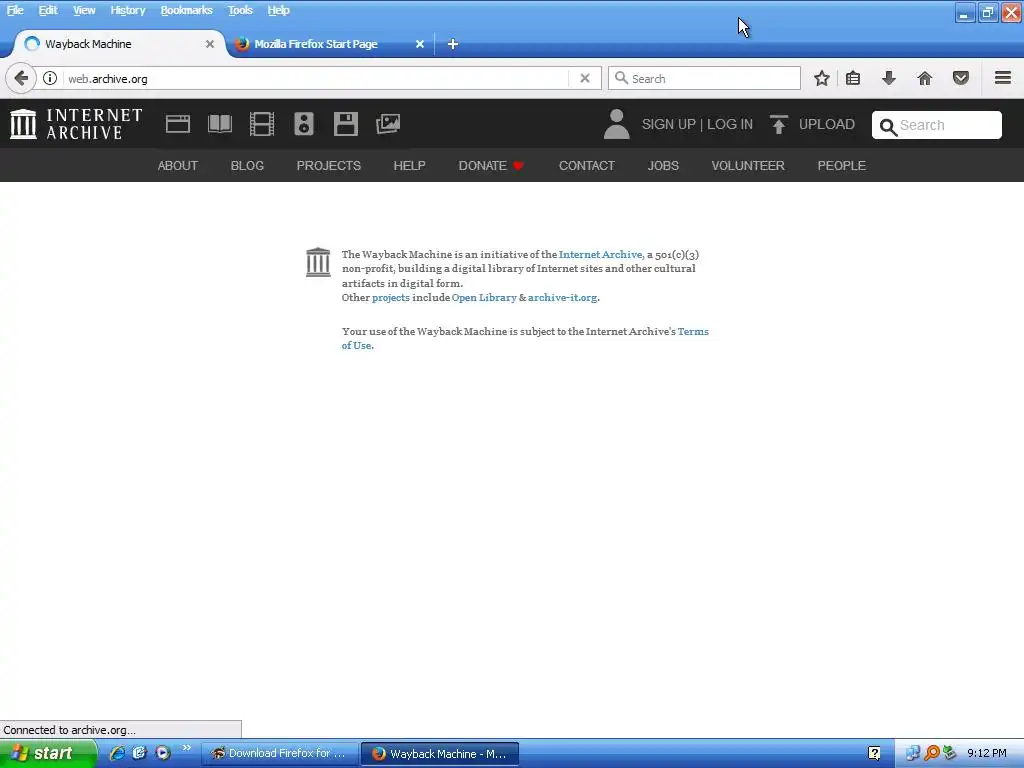Bookmark this page with the star icon
This screenshot has height=768, width=1024.
pos(822,78)
